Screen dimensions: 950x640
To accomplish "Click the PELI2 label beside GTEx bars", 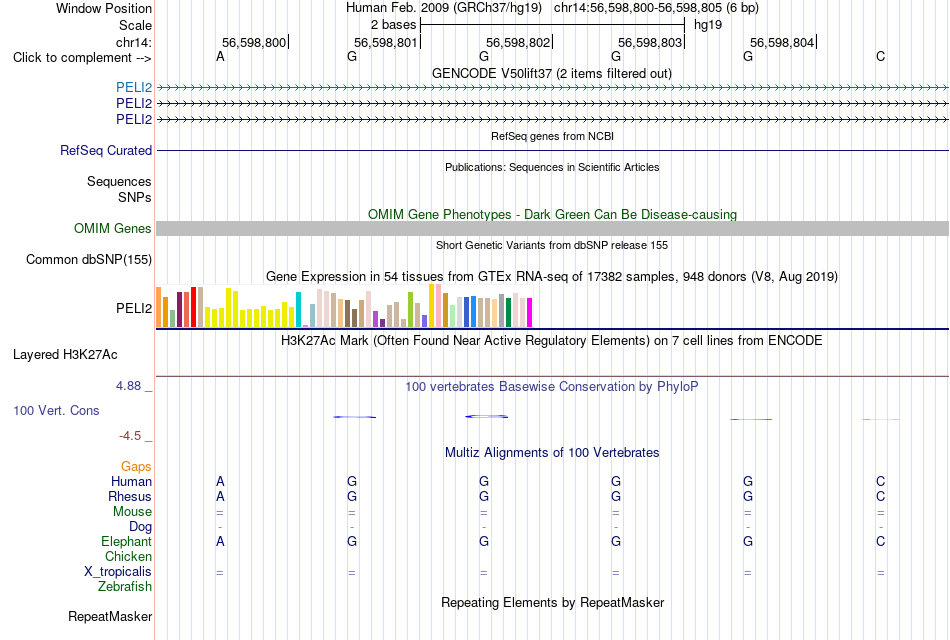I will [x=134, y=308].
